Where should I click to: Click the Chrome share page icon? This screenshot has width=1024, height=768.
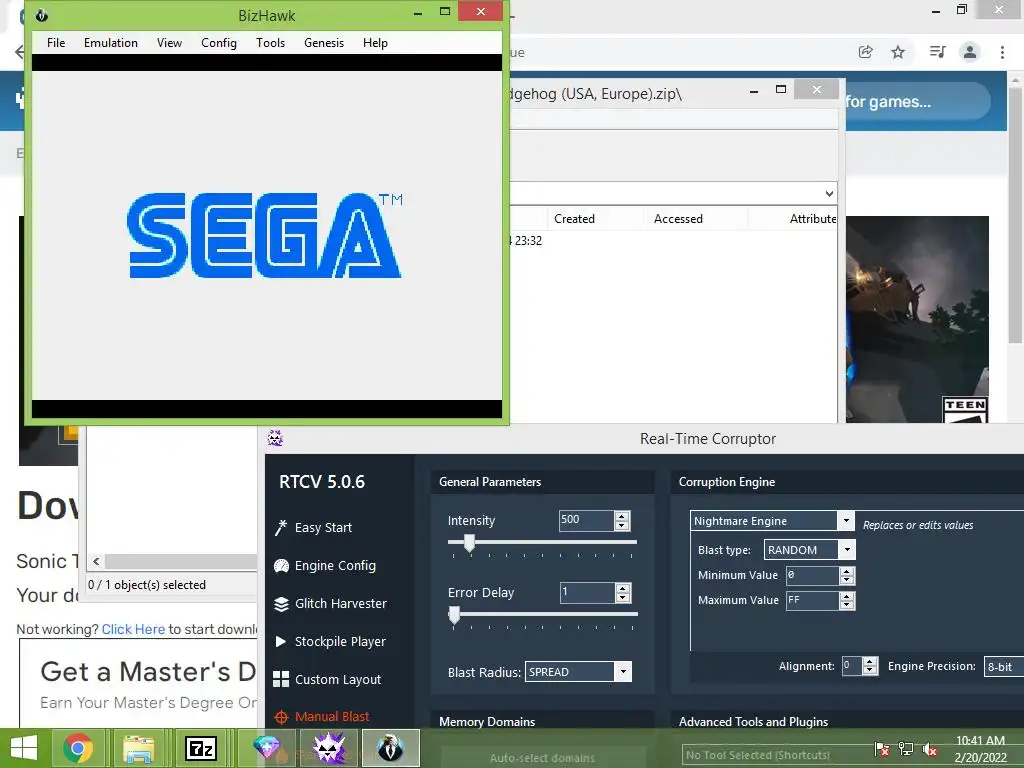(866, 52)
